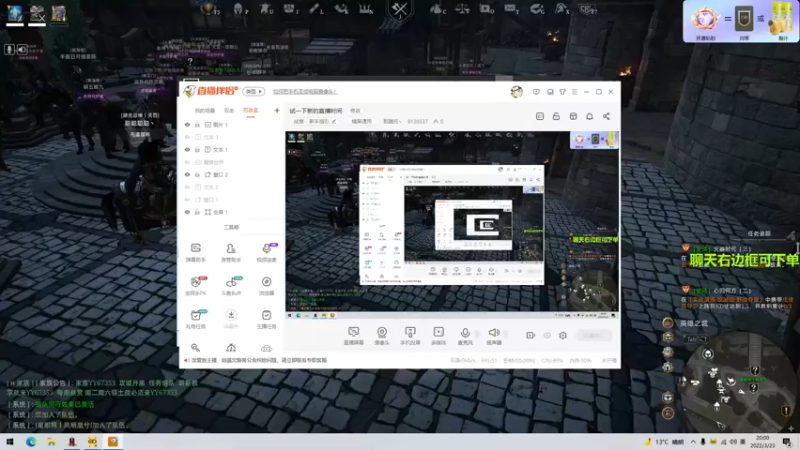This screenshot has width=800, height=450.
Task: Toggle visibility of the 窗口 2 layer
Action: 187,174
